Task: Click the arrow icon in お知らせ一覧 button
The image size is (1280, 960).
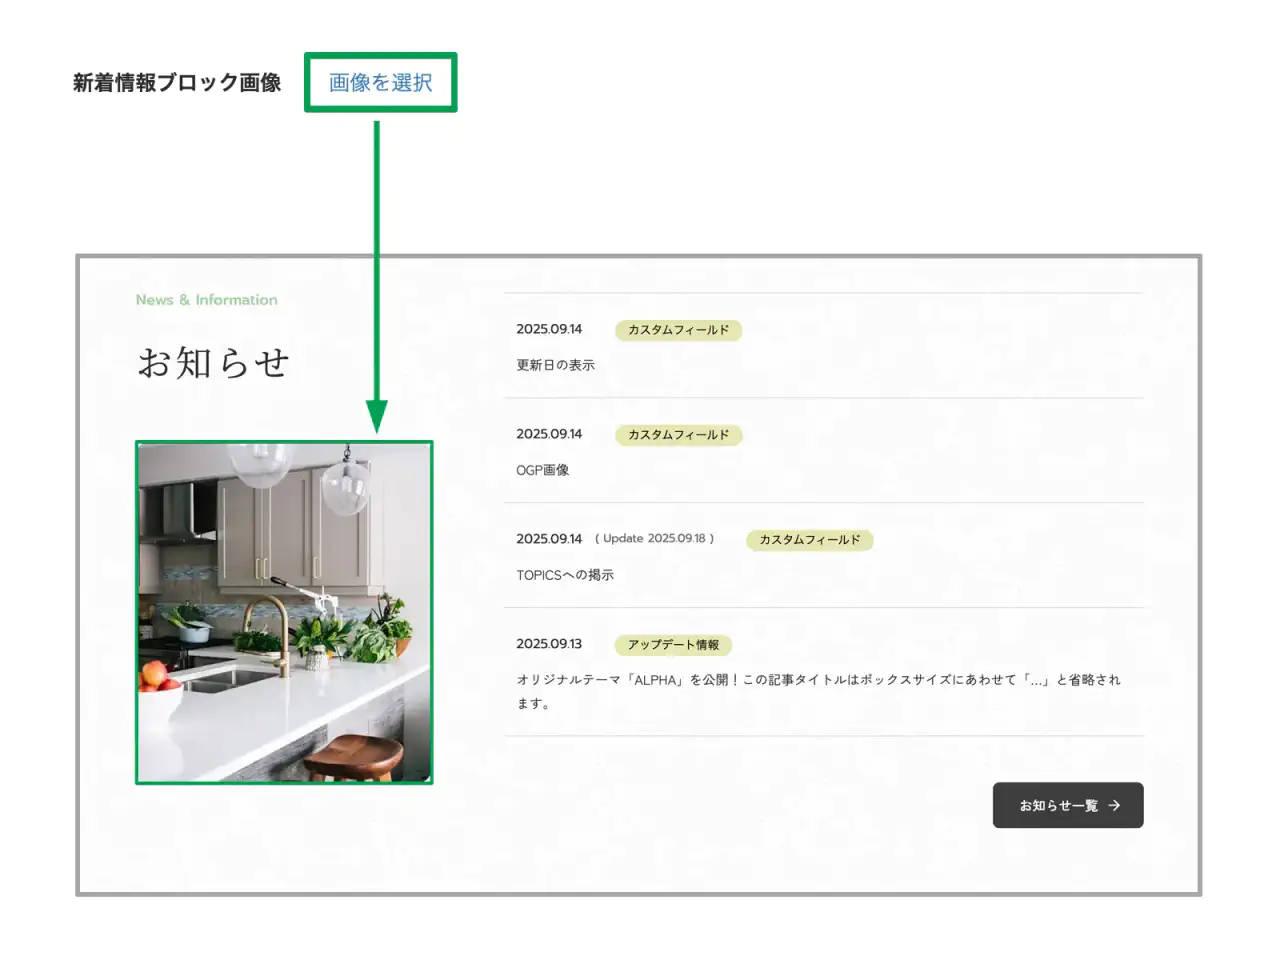Action: click(1114, 805)
